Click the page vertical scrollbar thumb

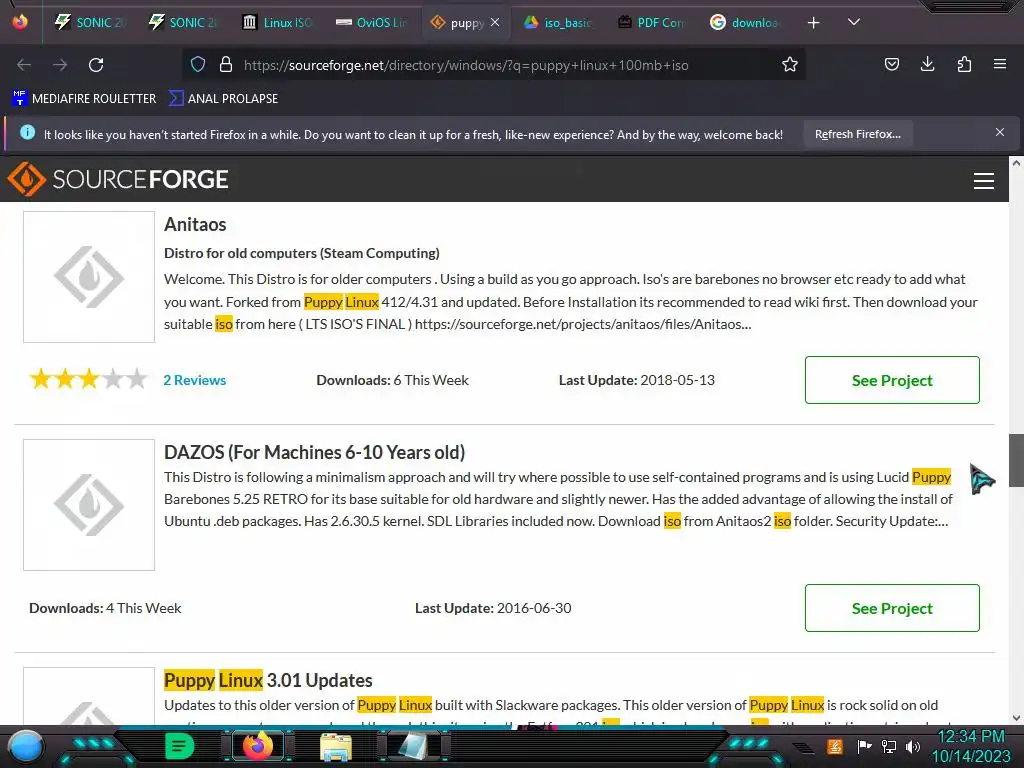point(1016,460)
